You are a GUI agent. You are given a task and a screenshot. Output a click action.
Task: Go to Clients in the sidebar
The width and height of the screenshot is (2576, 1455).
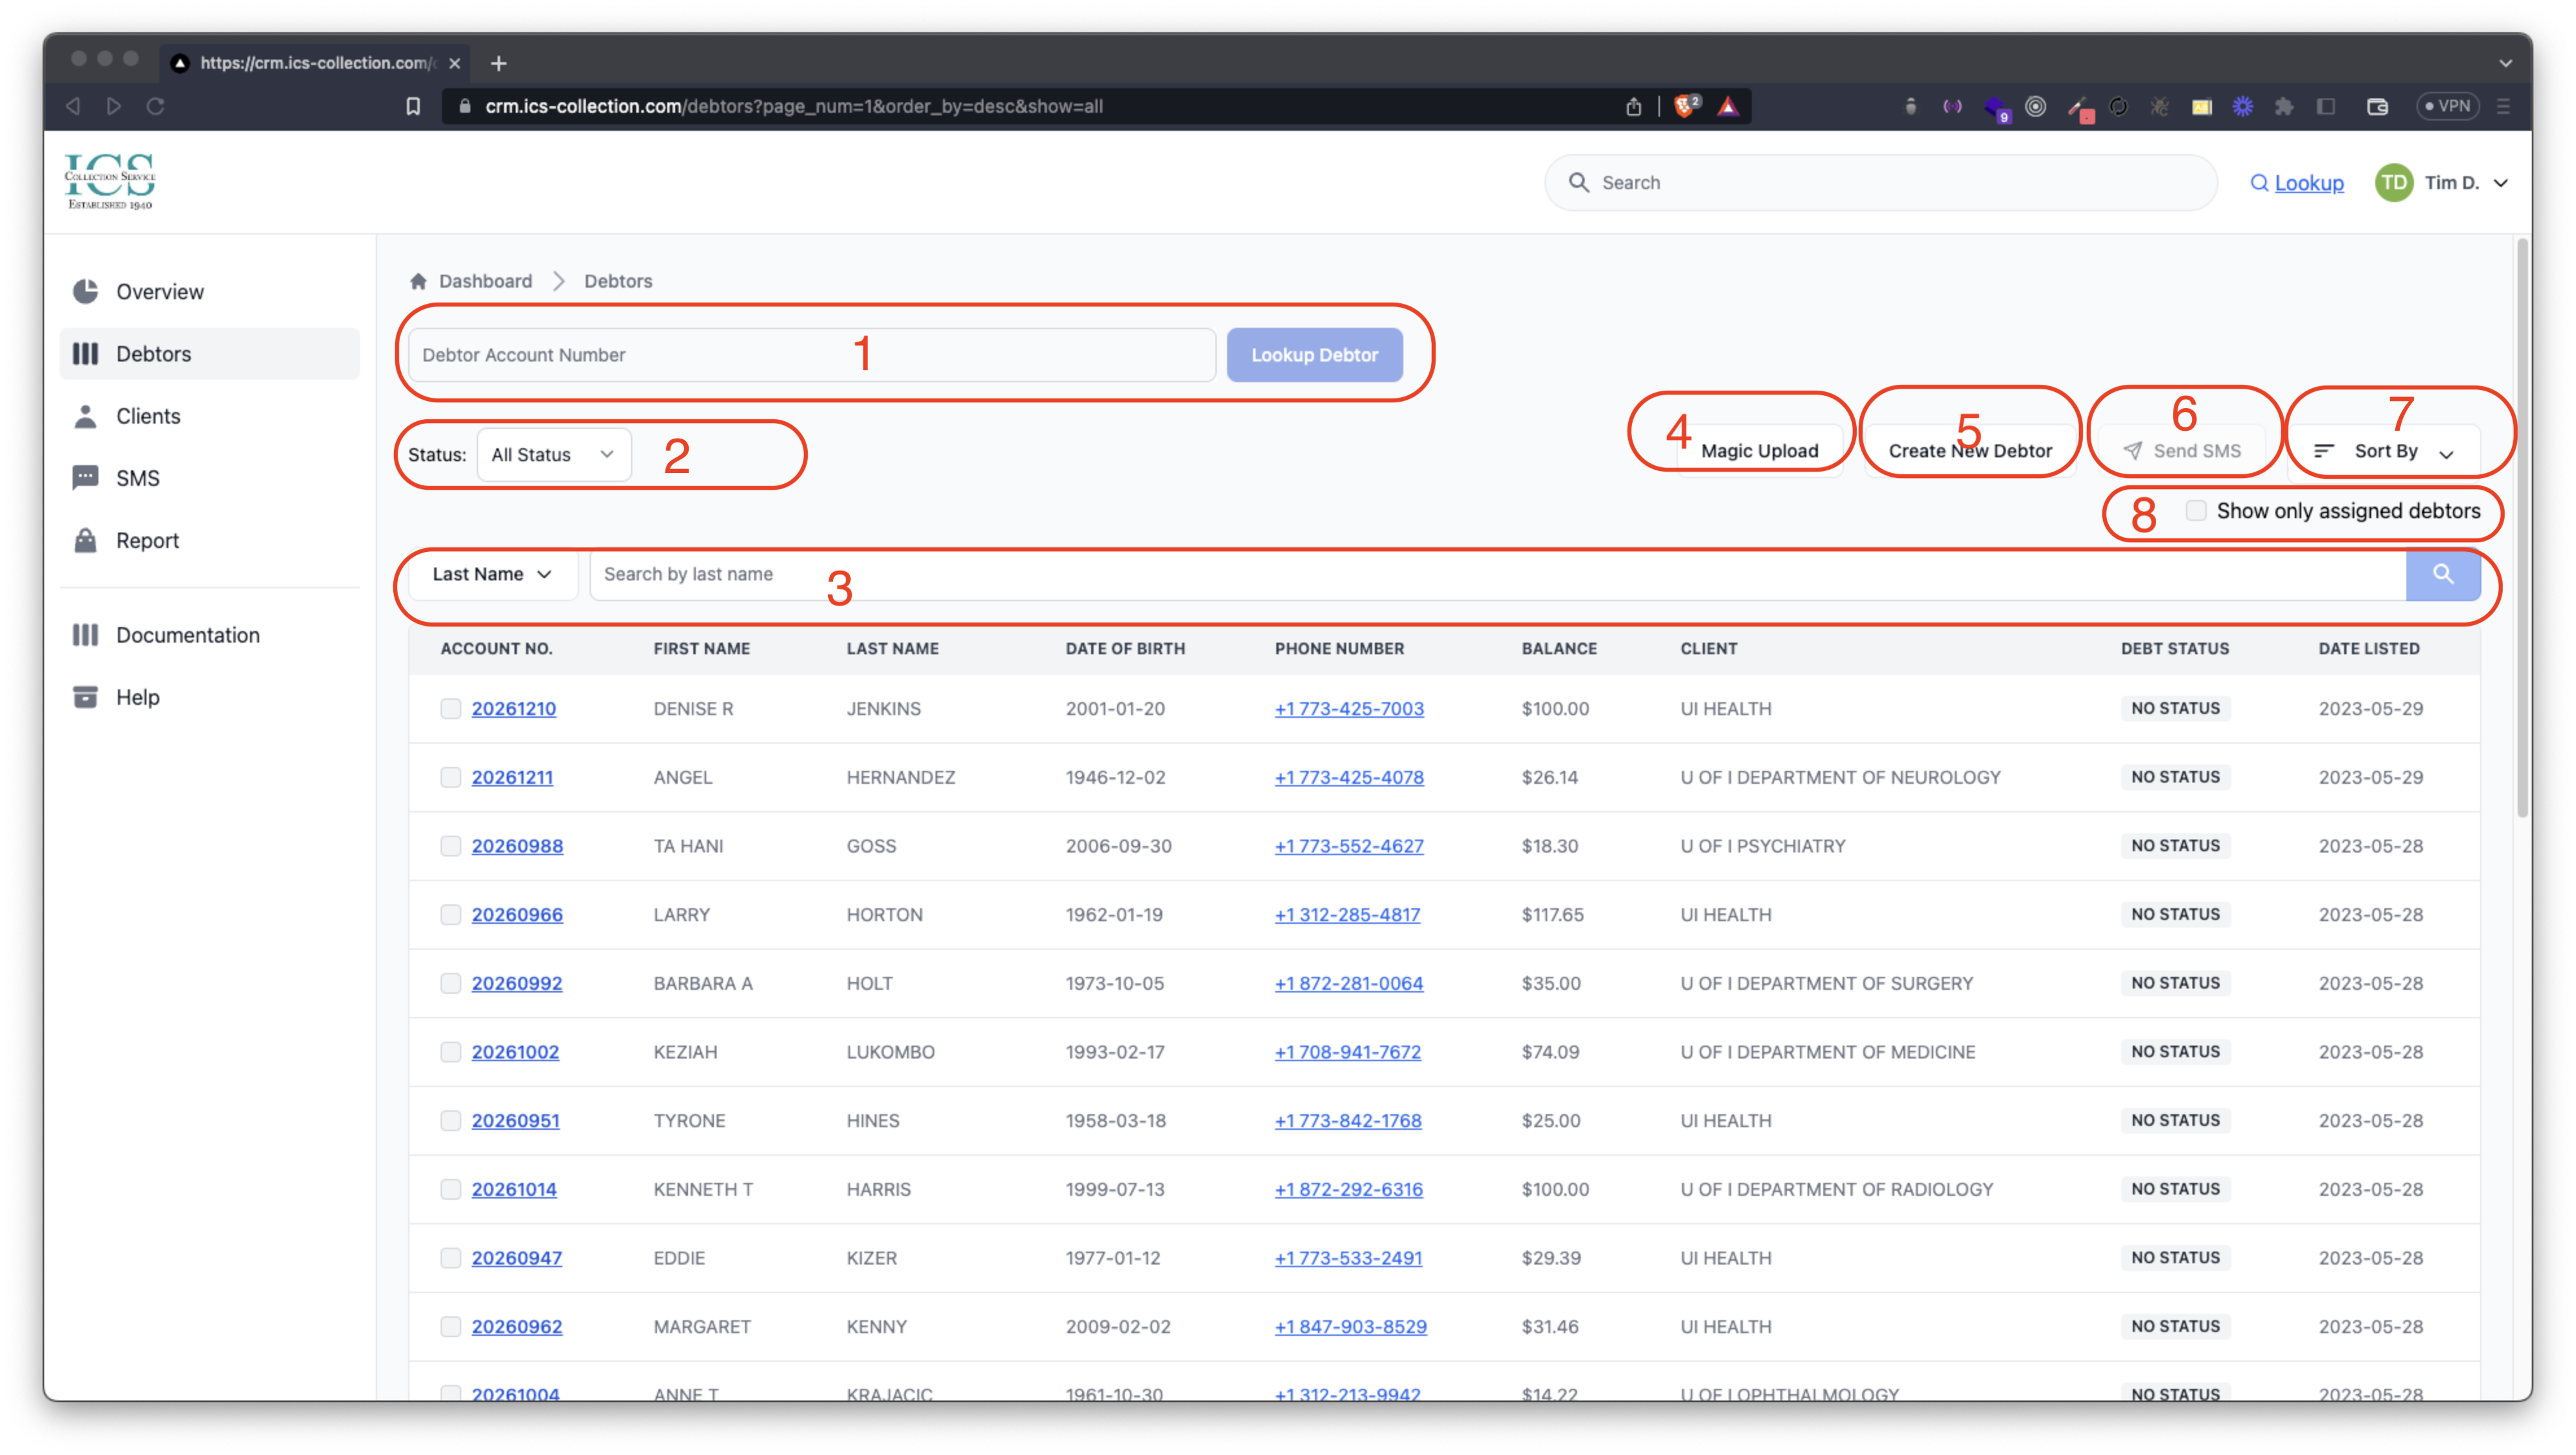[148, 416]
